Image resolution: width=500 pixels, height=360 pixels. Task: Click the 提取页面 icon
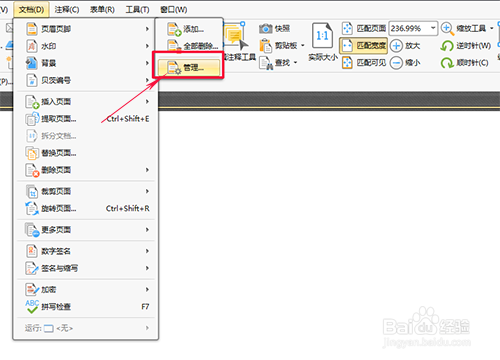[32, 119]
